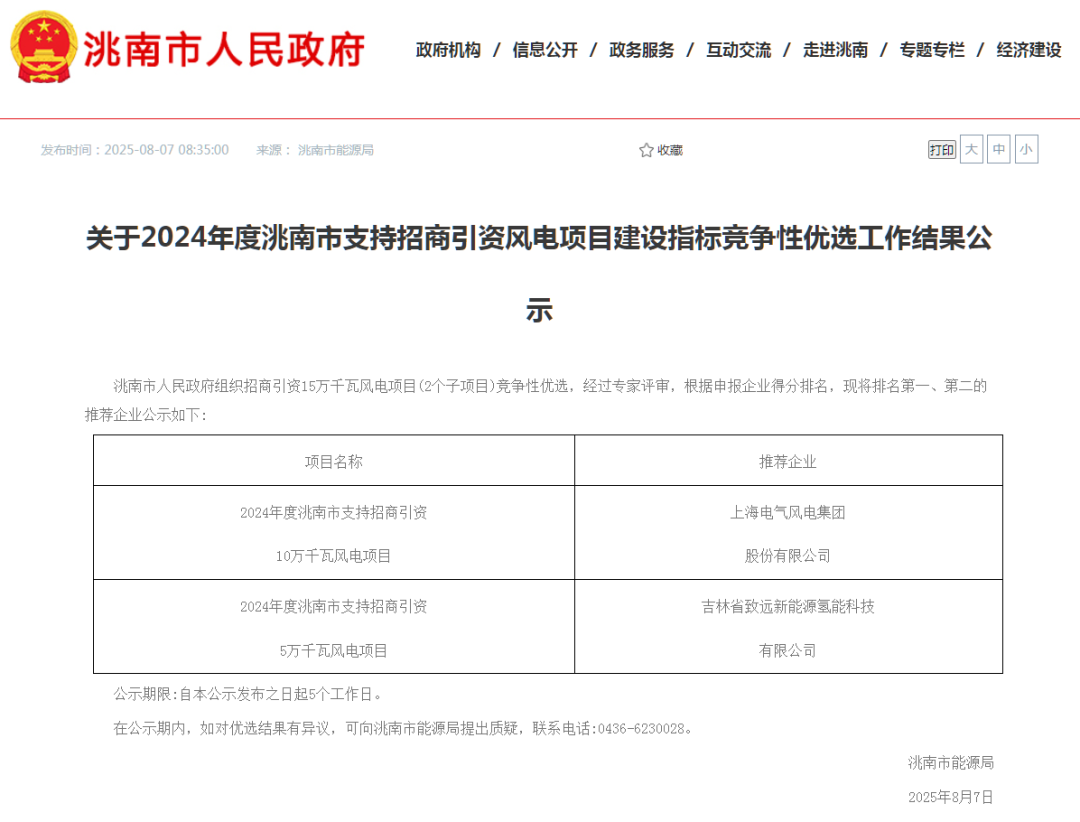This screenshot has width=1080, height=822.
Task: Go to the 政务服务 section
Action: click(x=642, y=50)
